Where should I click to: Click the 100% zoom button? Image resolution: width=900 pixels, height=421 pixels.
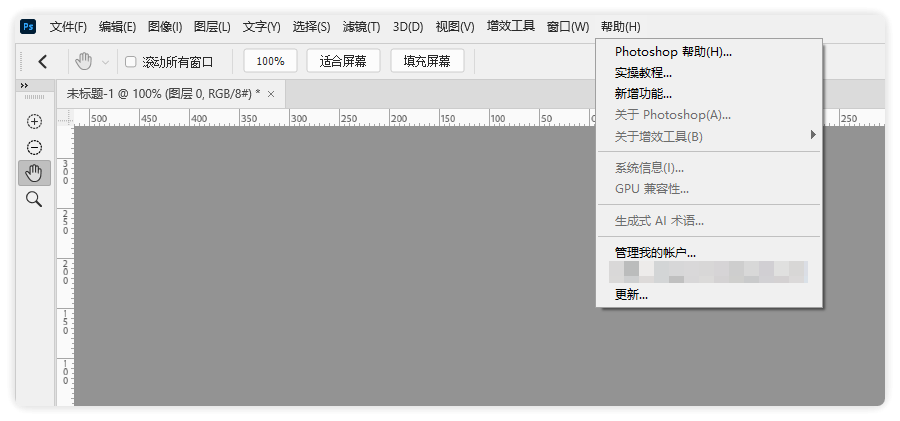[x=270, y=61]
